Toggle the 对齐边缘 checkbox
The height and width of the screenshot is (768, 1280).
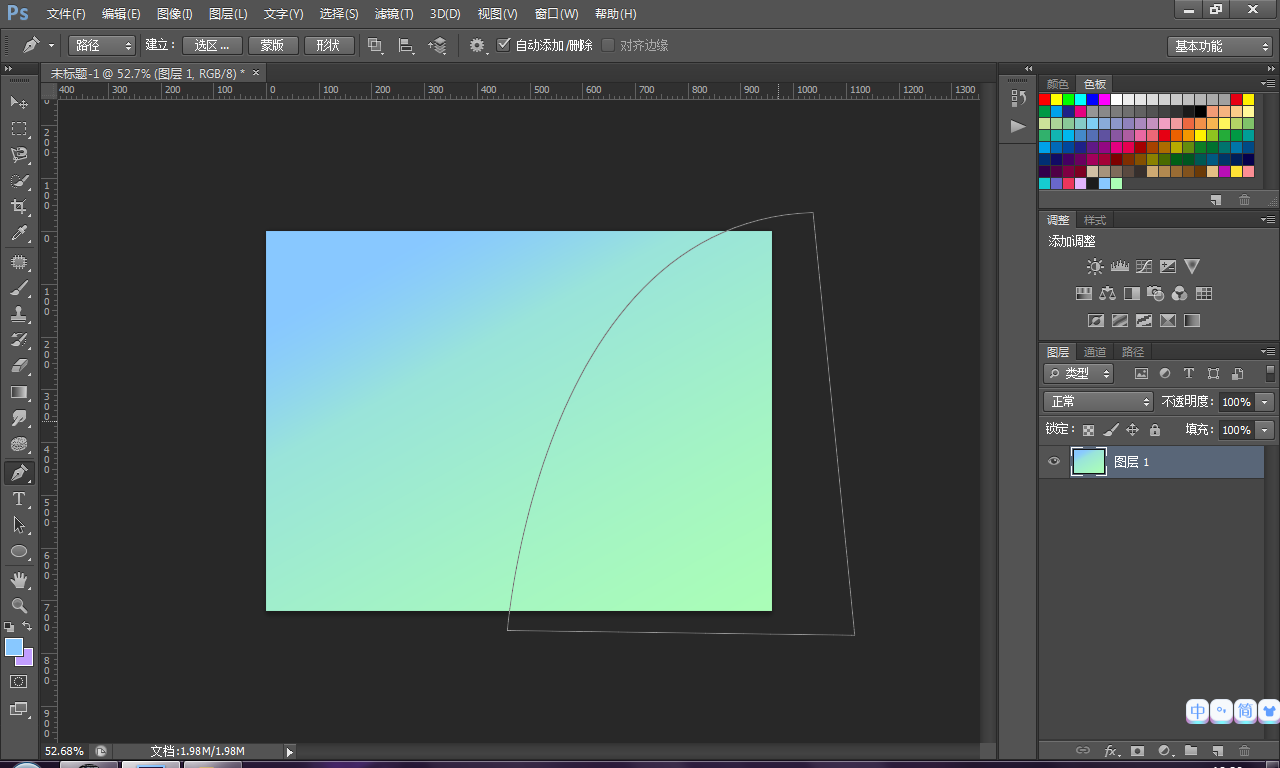tap(608, 45)
